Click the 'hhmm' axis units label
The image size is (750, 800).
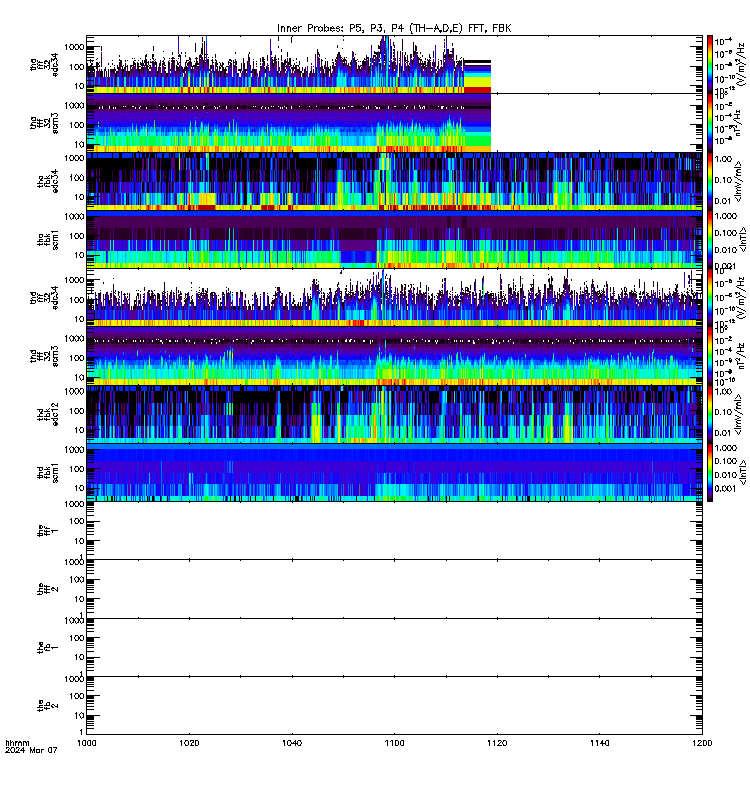[x=17, y=743]
